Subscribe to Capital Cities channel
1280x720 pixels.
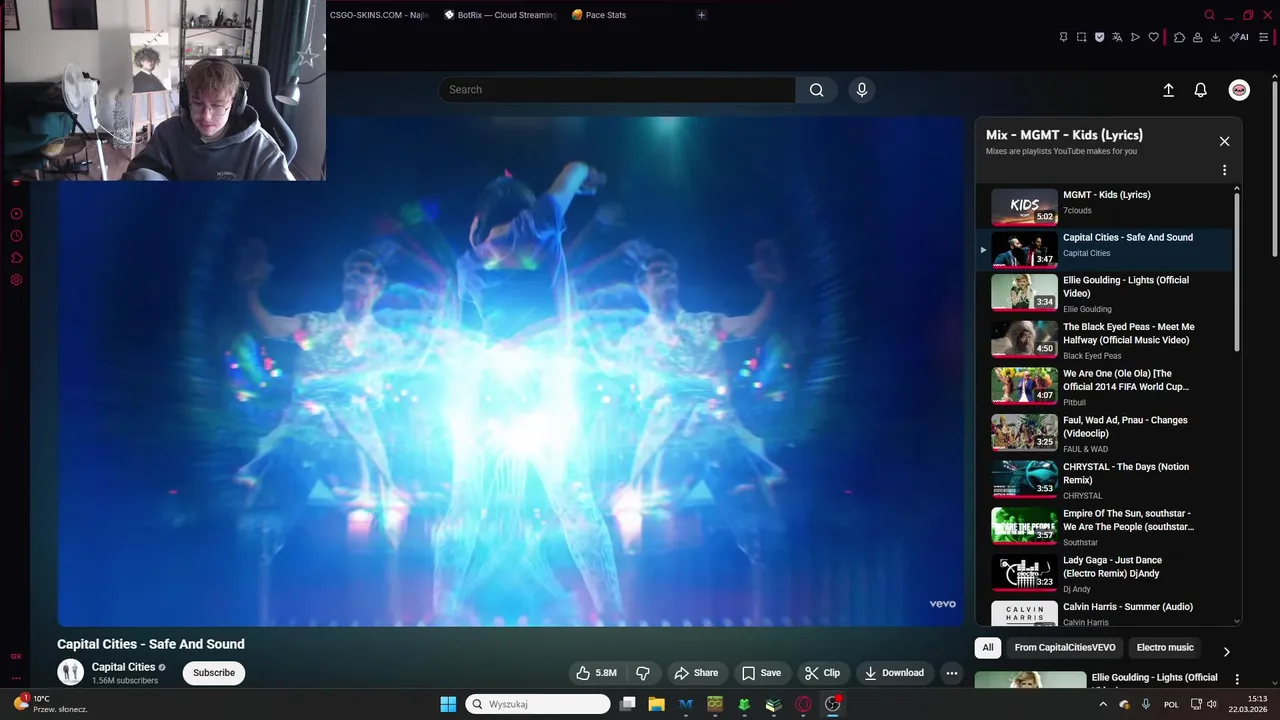click(214, 673)
